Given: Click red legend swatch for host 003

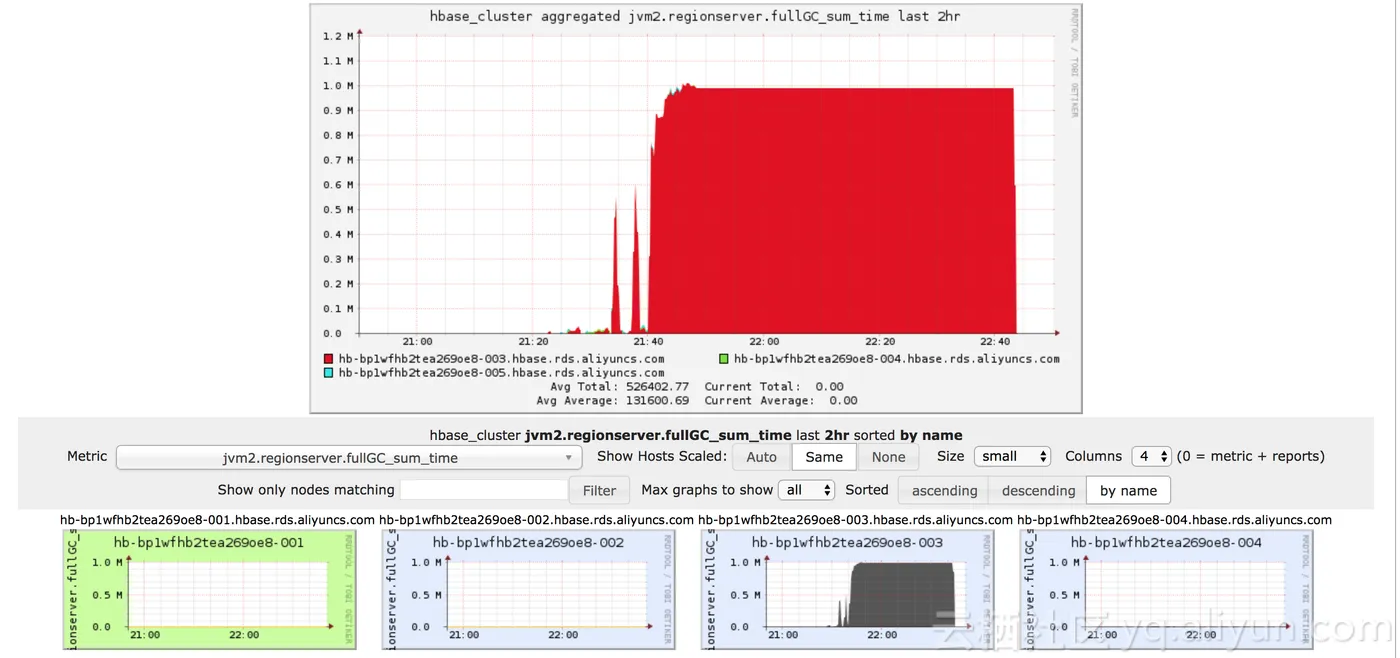Looking at the screenshot, I should (328, 358).
